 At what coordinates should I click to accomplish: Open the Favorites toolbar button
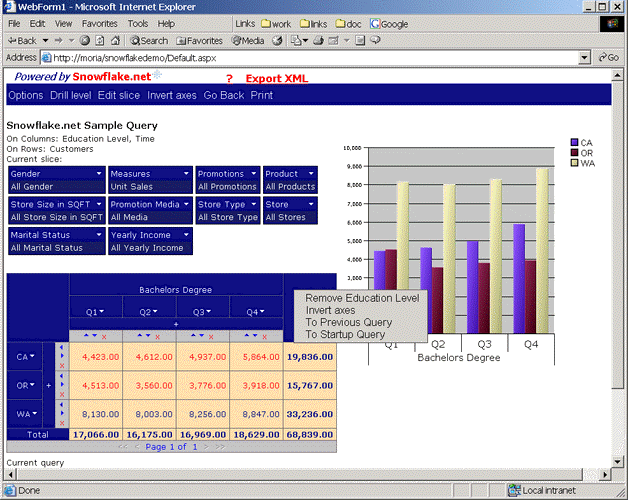pos(199,40)
